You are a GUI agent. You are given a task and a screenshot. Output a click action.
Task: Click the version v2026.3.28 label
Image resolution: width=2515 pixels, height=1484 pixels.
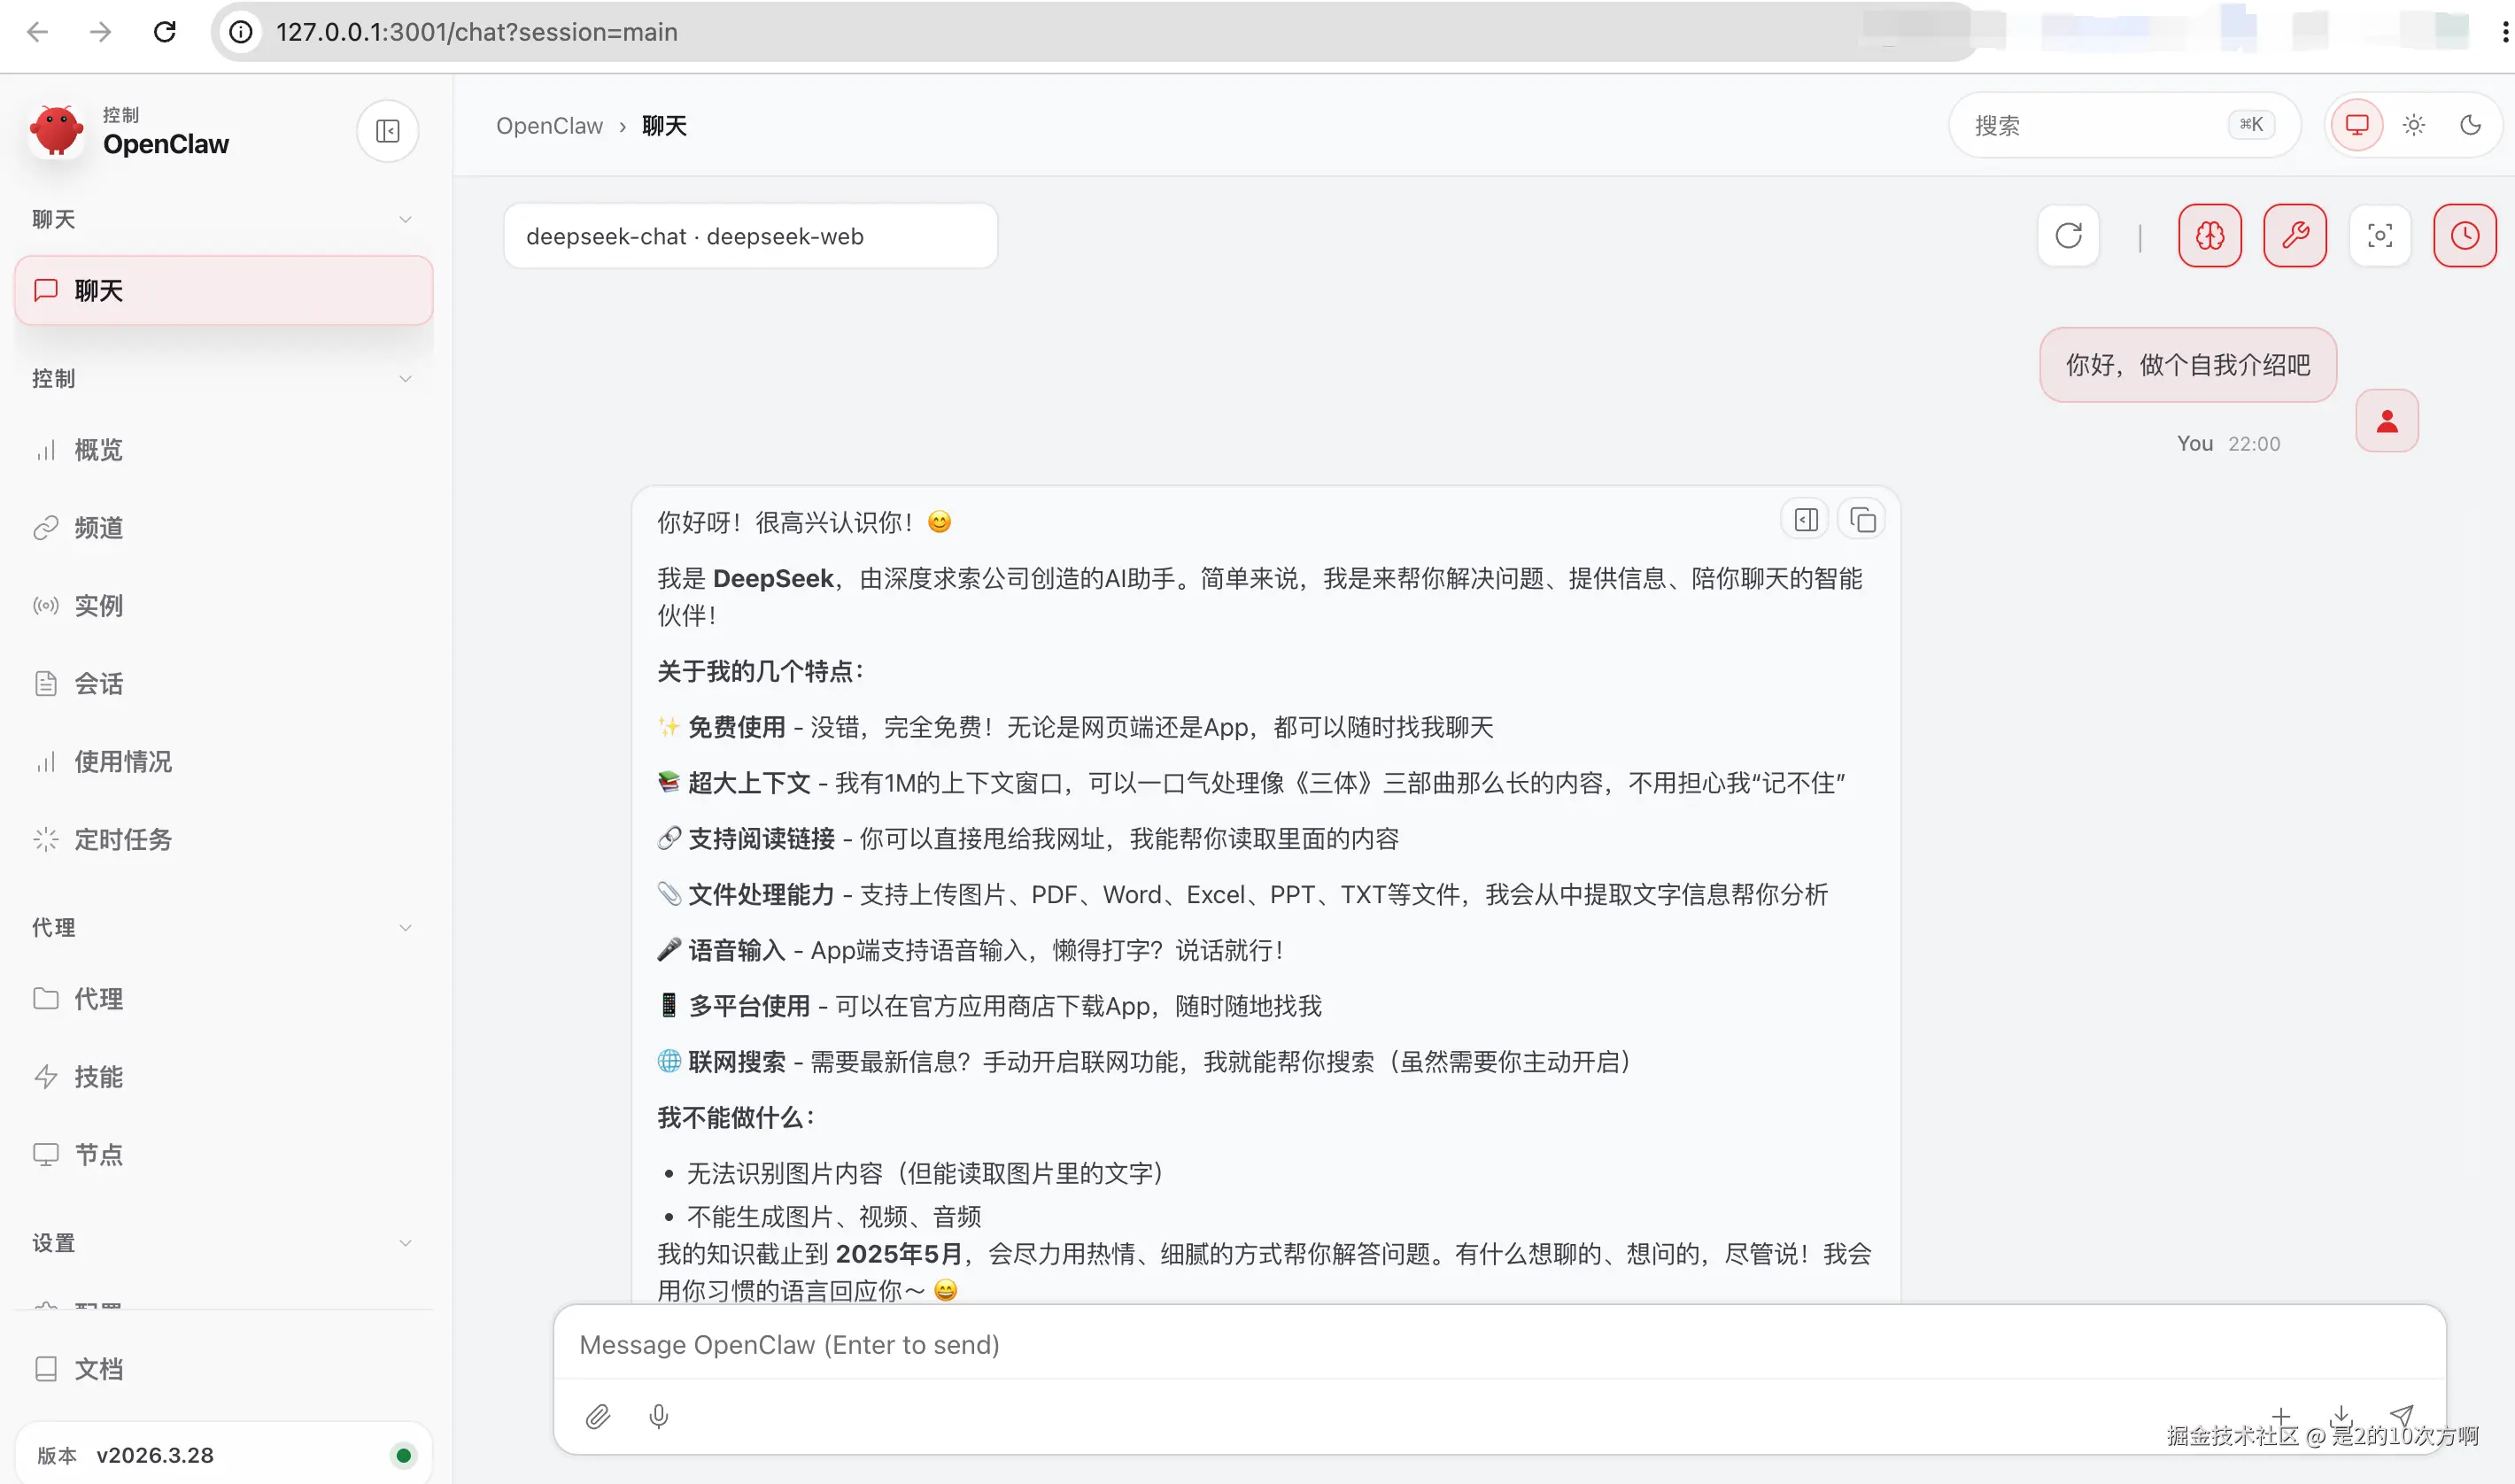155,1455
